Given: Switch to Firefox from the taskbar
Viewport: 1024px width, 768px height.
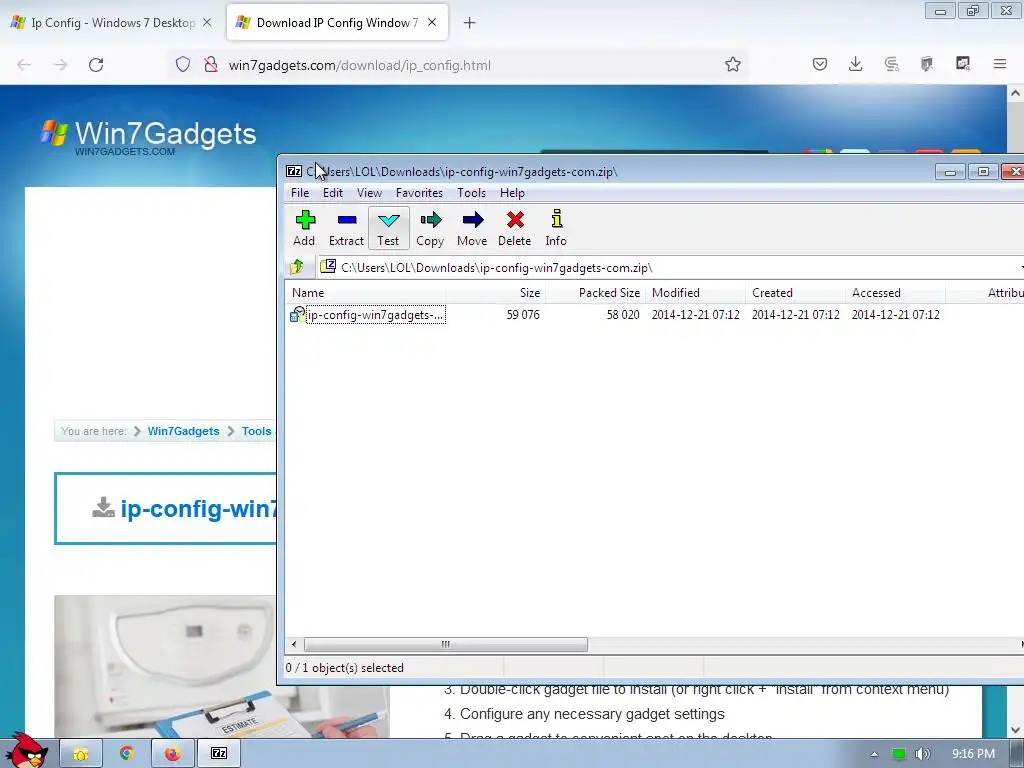Looking at the screenshot, I should point(172,754).
